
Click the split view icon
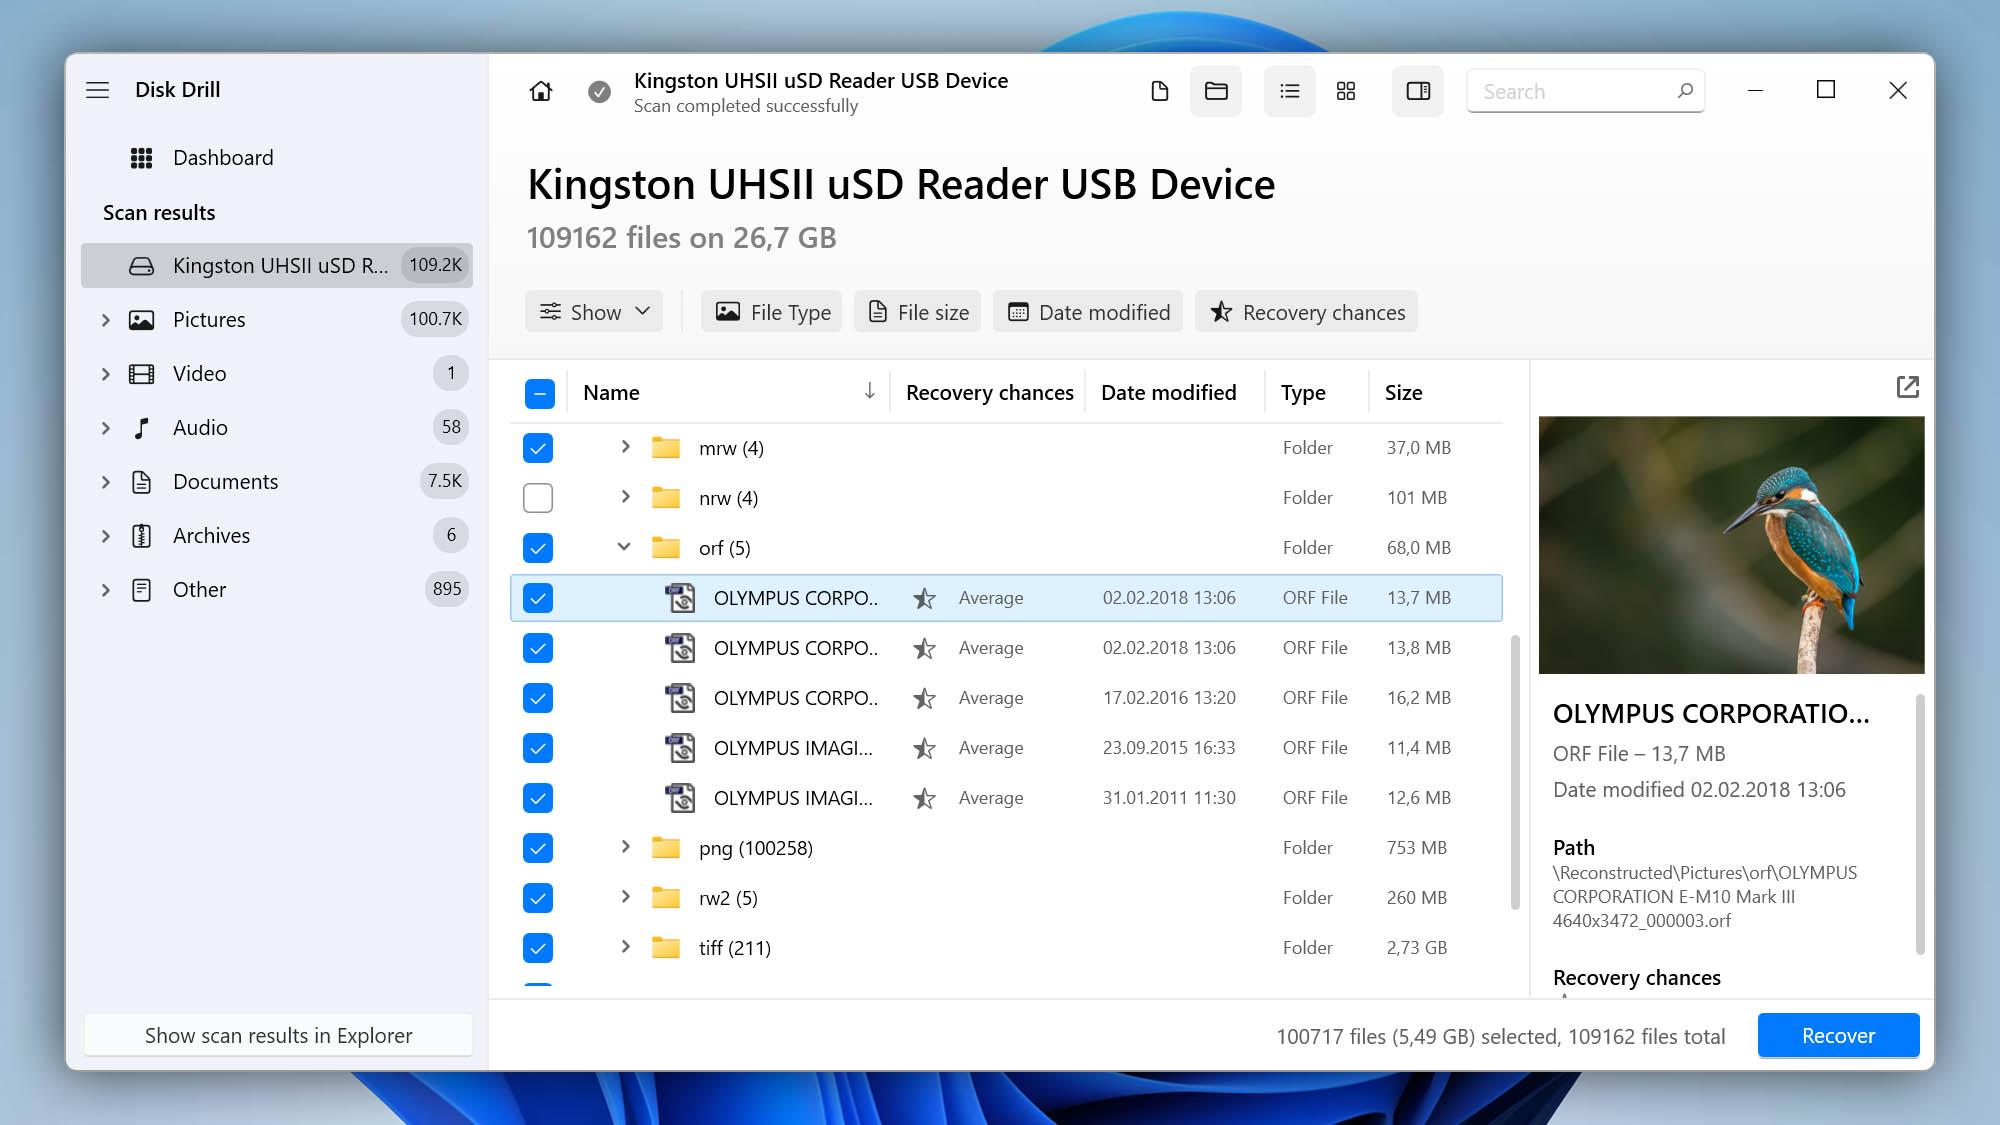click(x=1419, y=89)
